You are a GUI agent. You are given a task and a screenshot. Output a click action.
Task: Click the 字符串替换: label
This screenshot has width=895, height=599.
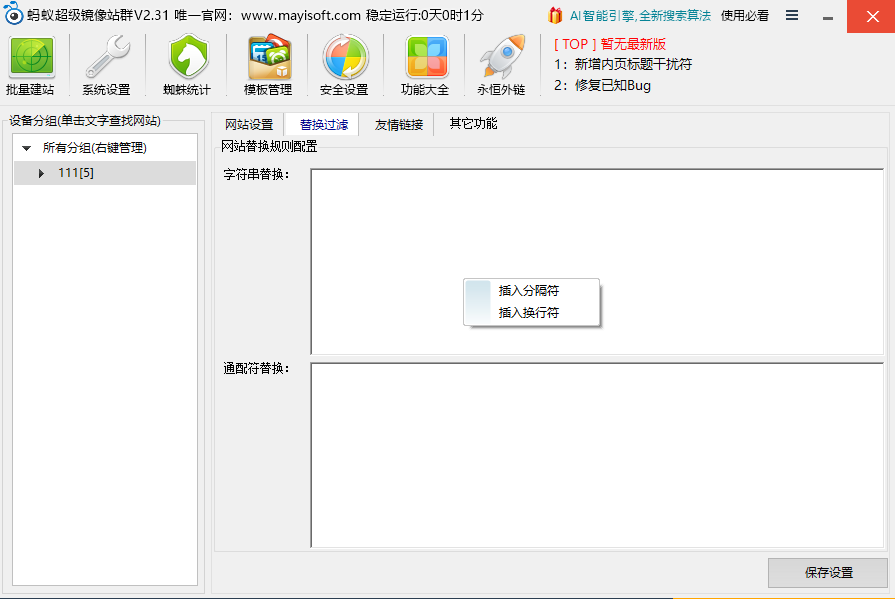tap(256, 175)
